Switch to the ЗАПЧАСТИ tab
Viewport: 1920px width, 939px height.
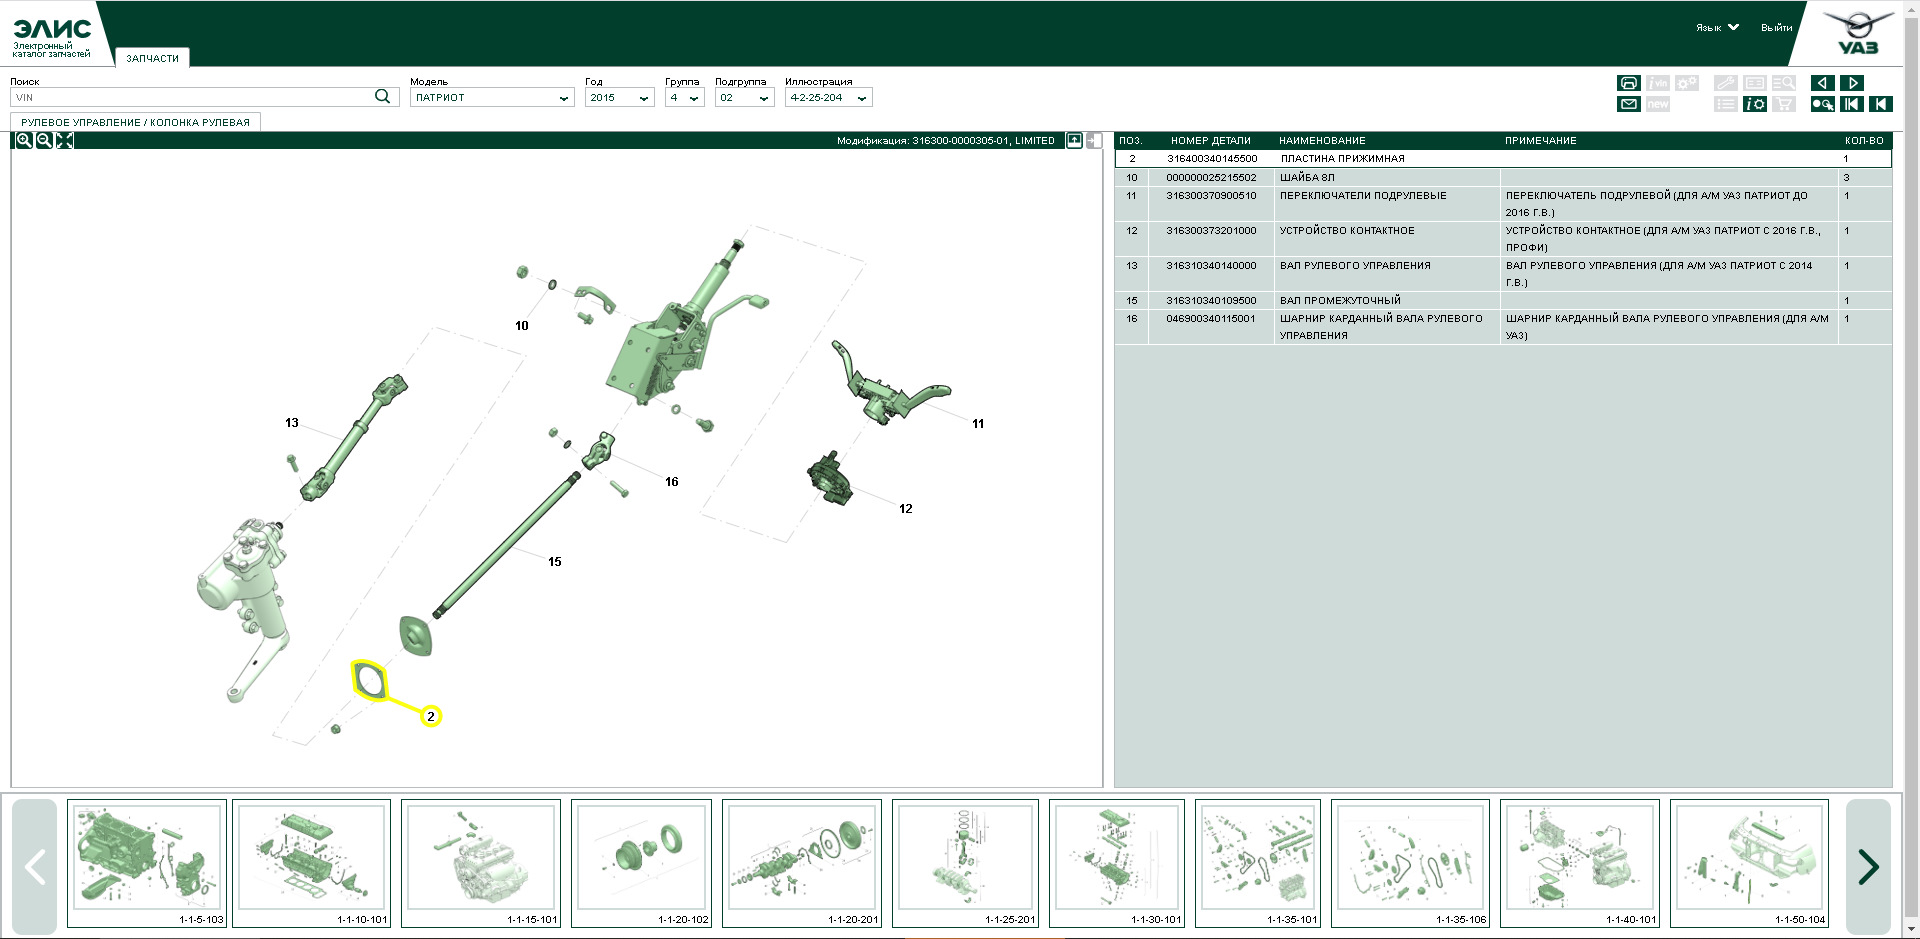[x=152, y=58]
